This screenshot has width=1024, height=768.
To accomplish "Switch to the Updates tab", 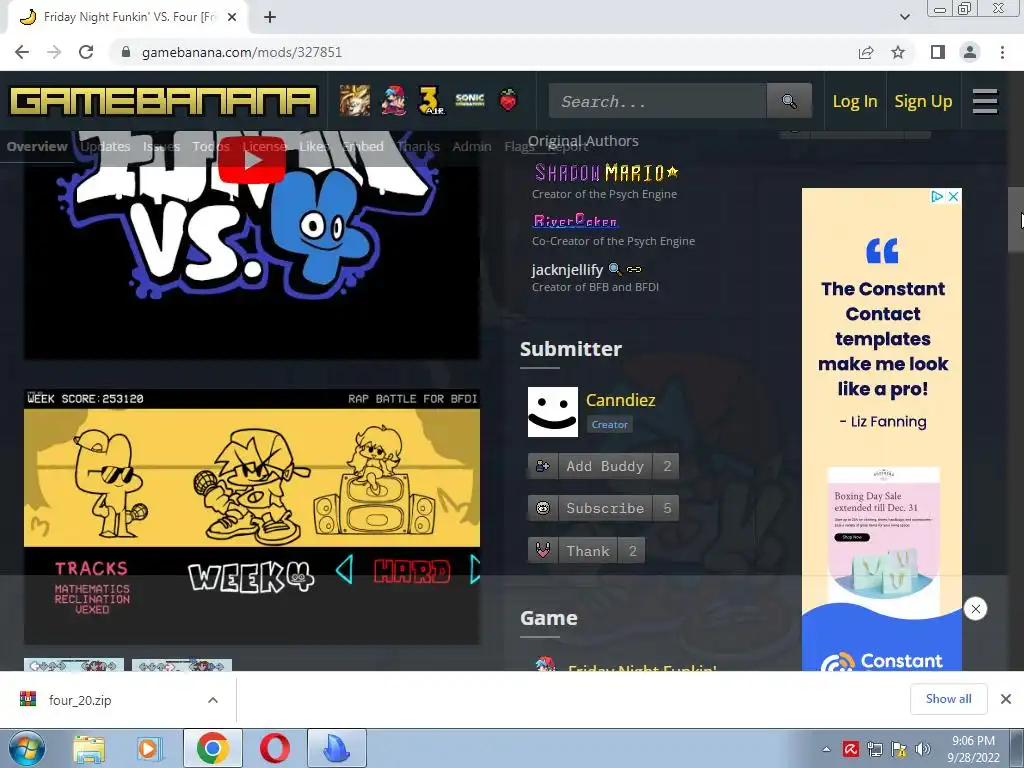I will (x=105, y=146).
